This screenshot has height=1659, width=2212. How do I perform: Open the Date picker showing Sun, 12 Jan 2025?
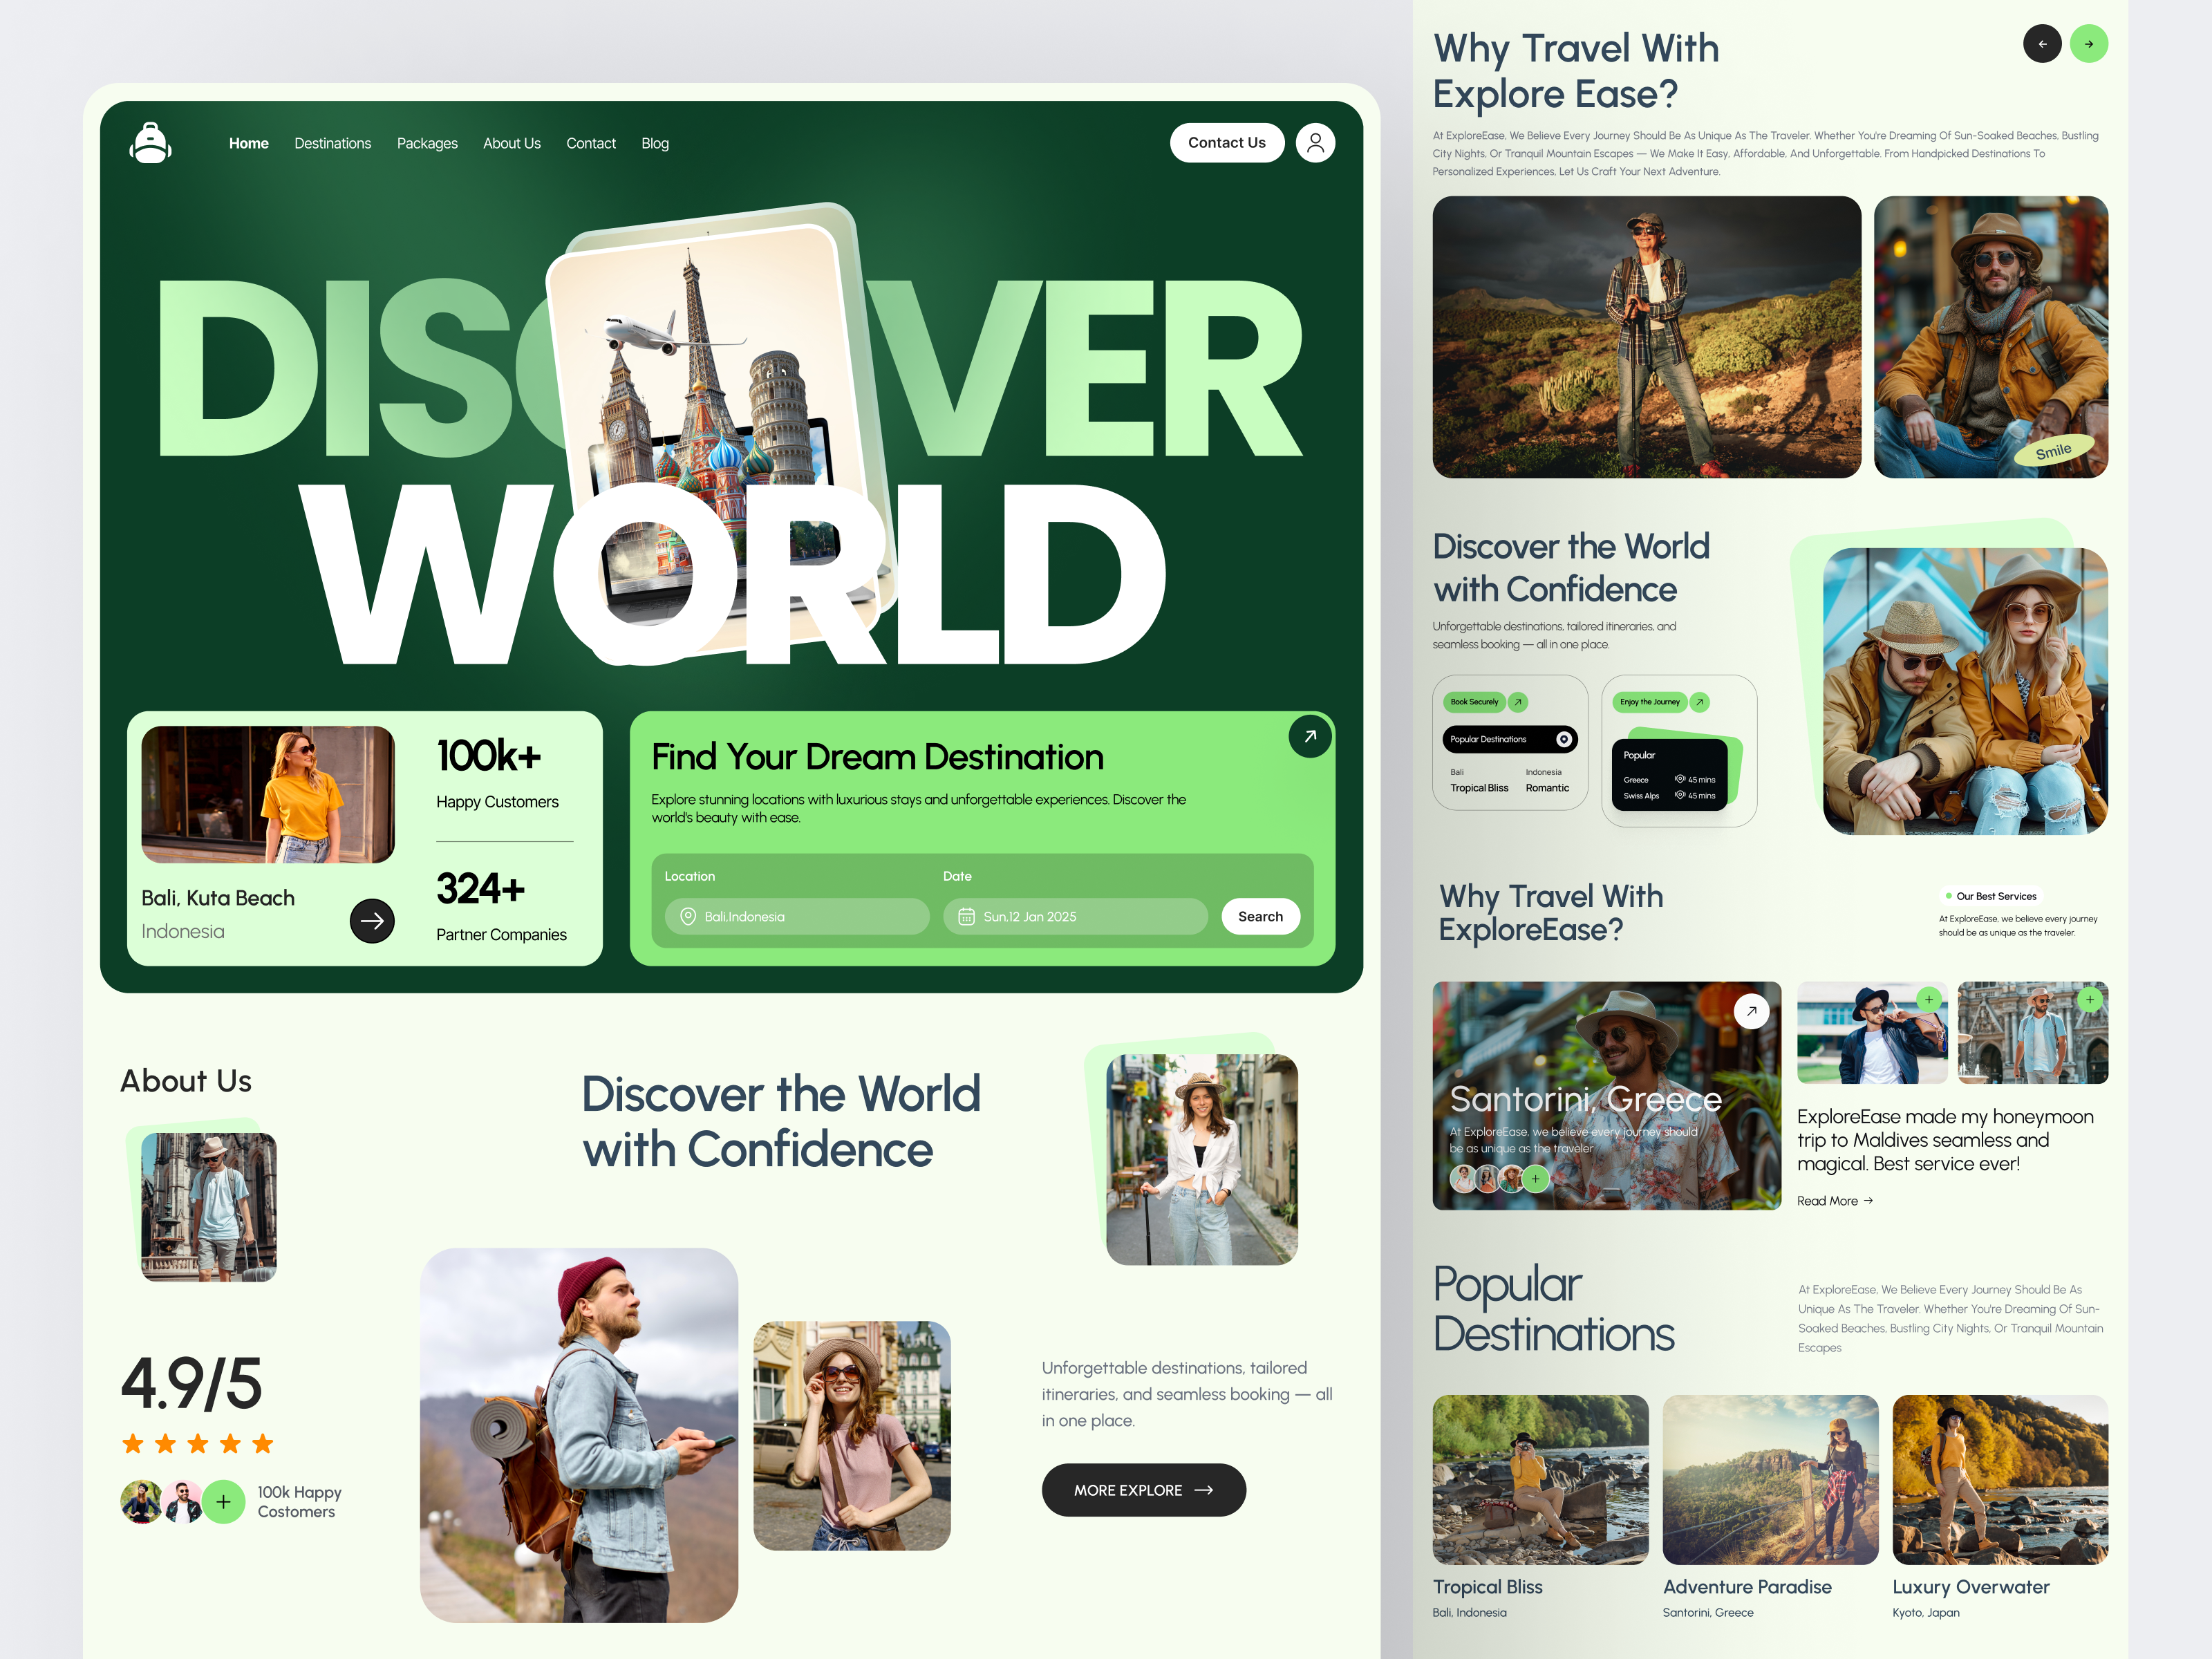(x=1075, y=916)
